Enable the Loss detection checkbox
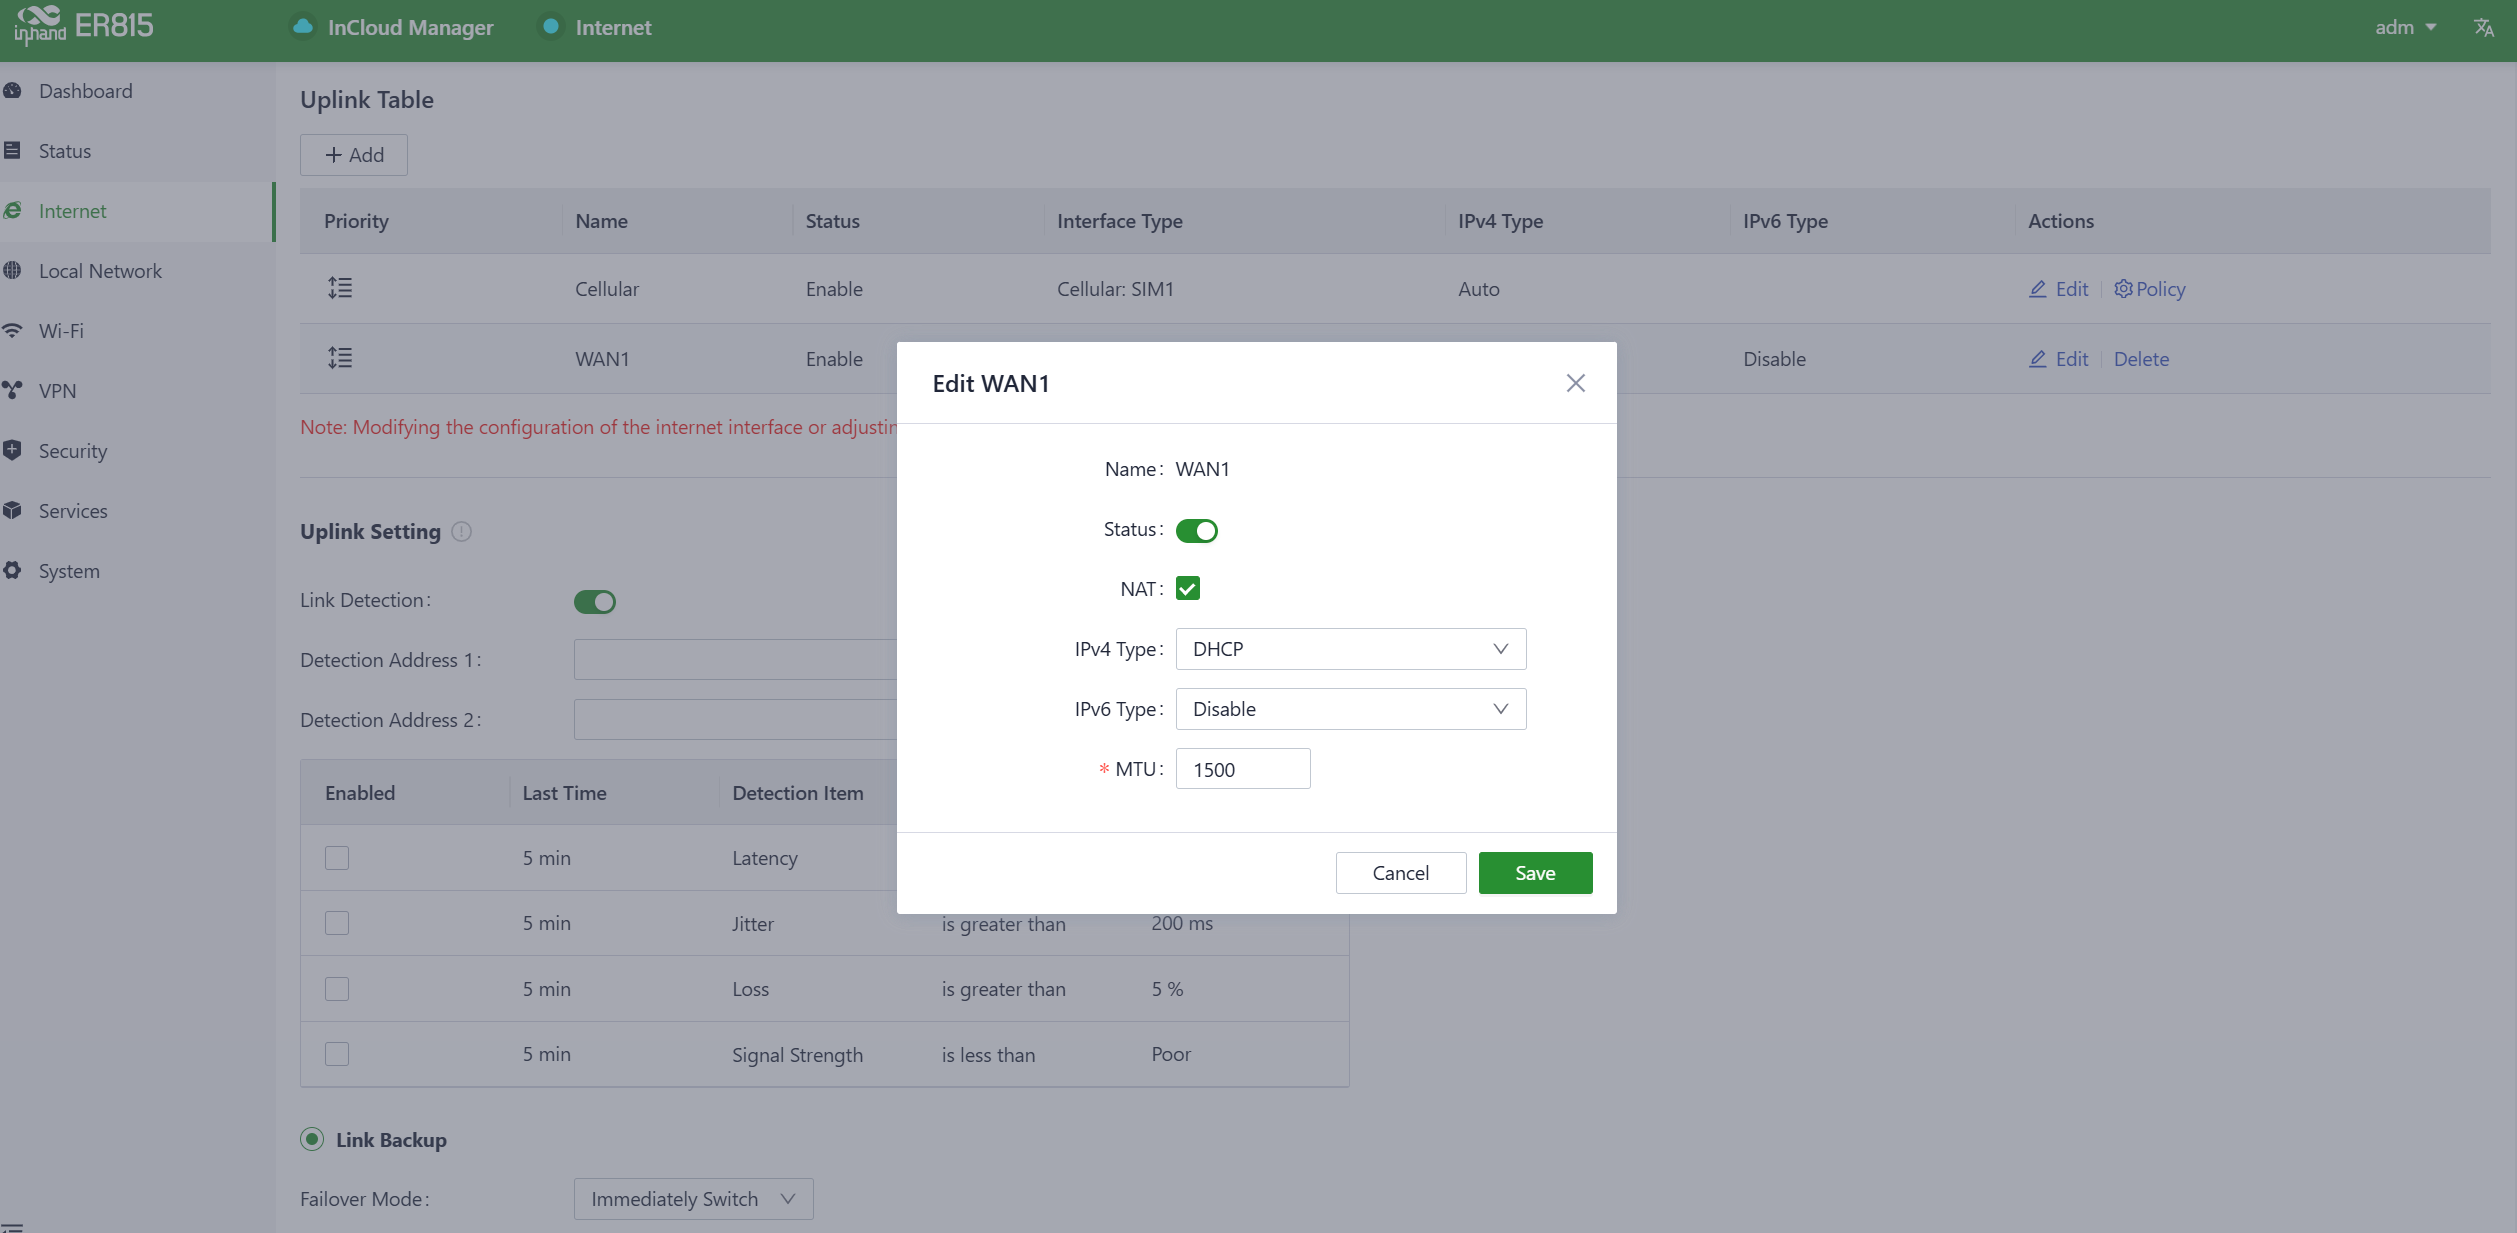2517x1233 pixels. [x=337, y=988]
